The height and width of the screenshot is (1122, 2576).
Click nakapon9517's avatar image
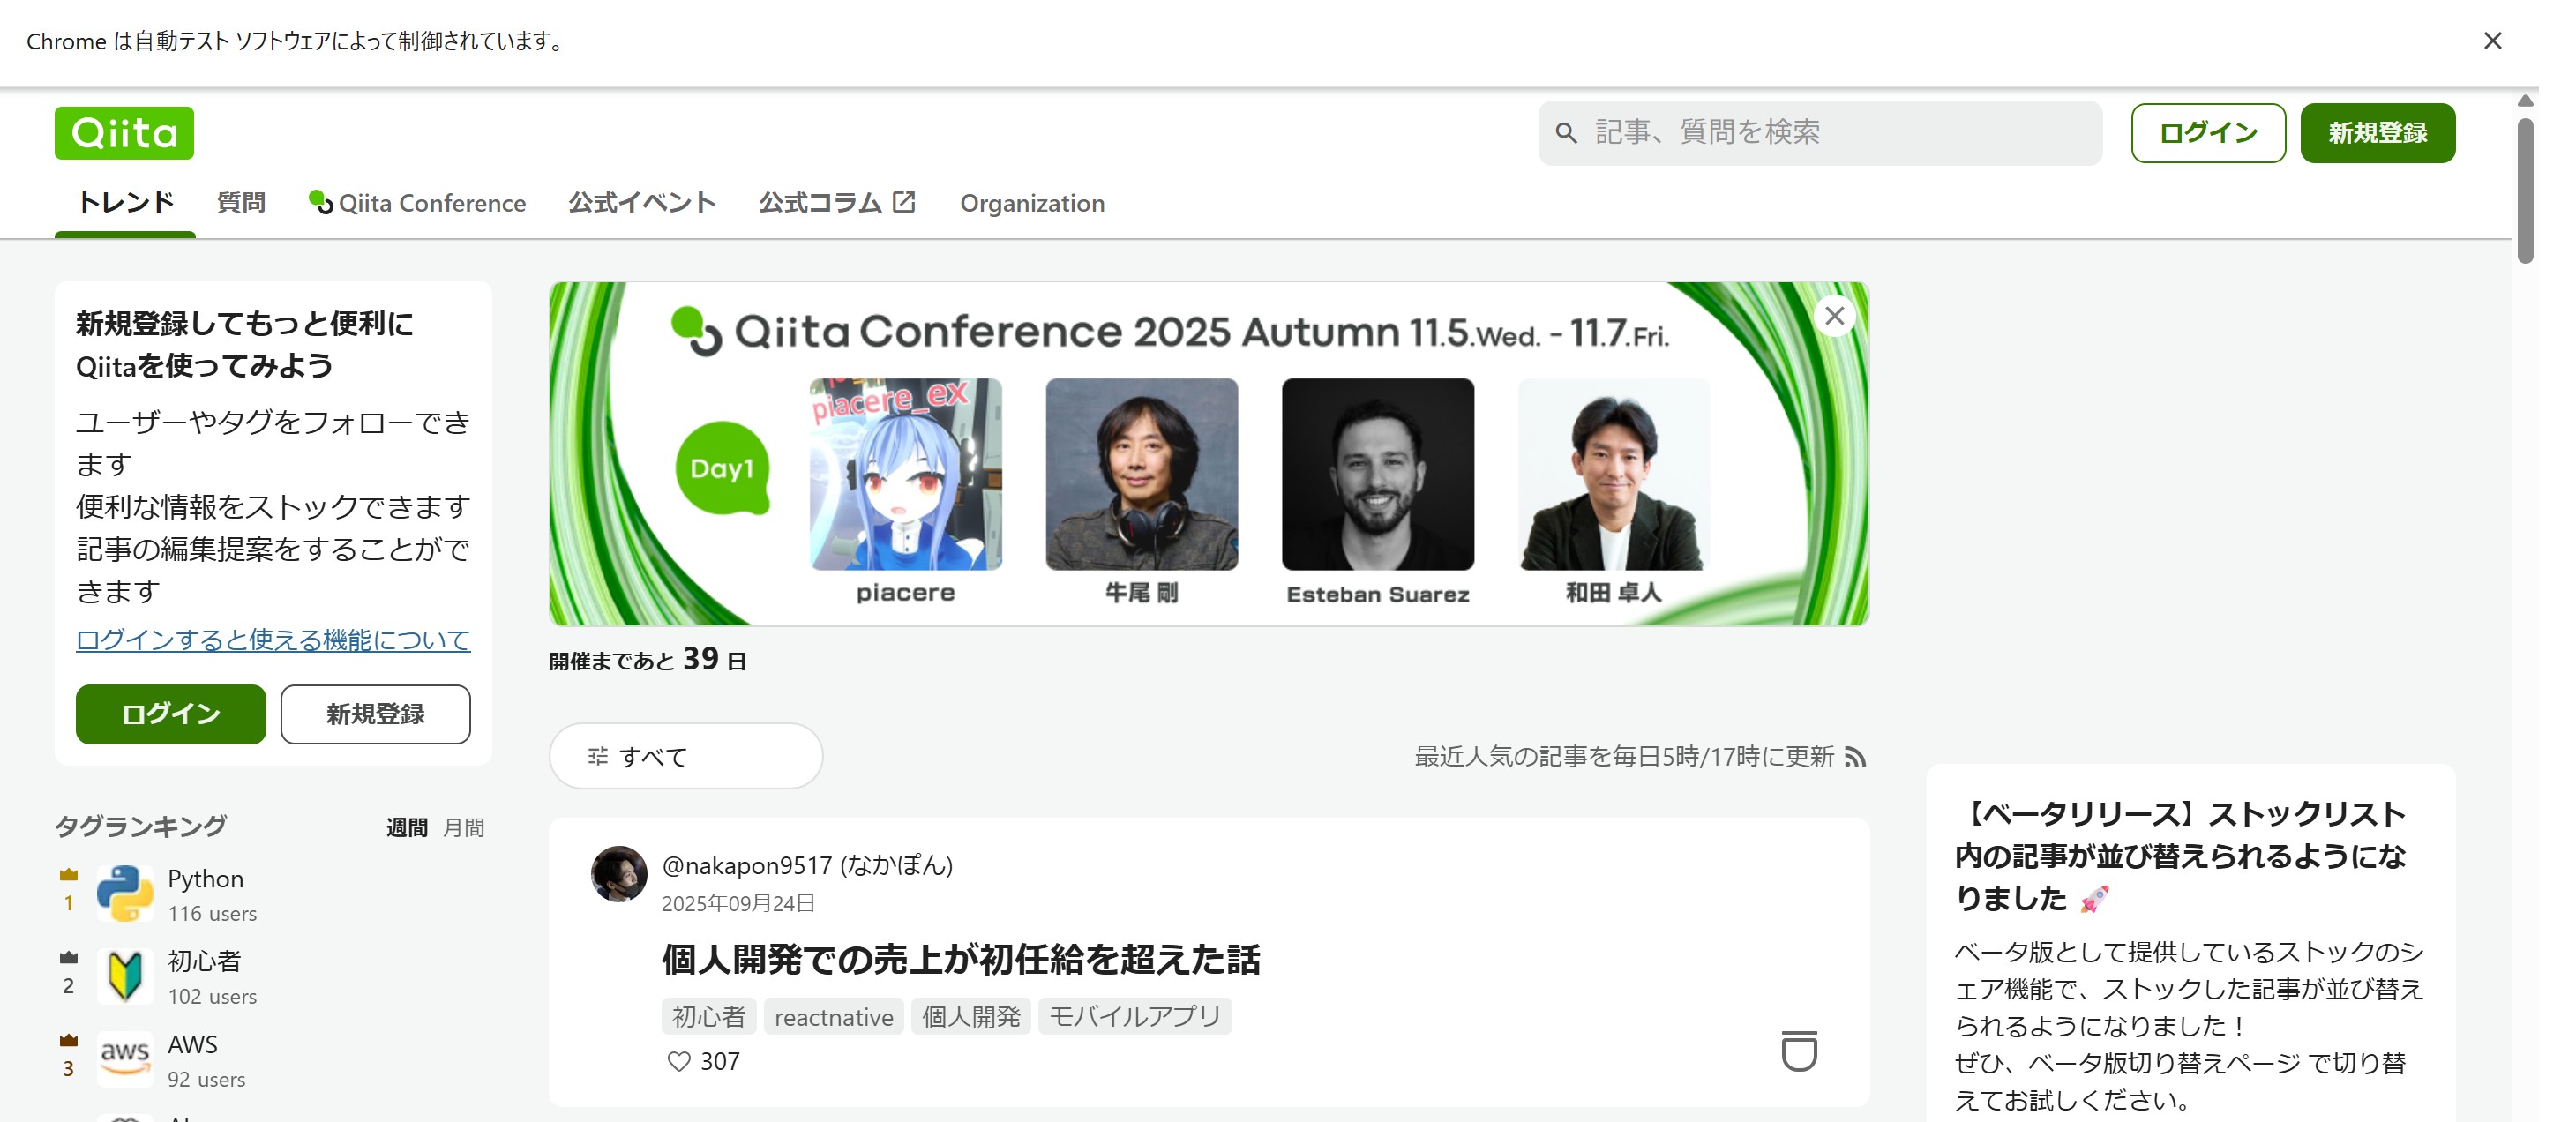click(x=619, y=874)
